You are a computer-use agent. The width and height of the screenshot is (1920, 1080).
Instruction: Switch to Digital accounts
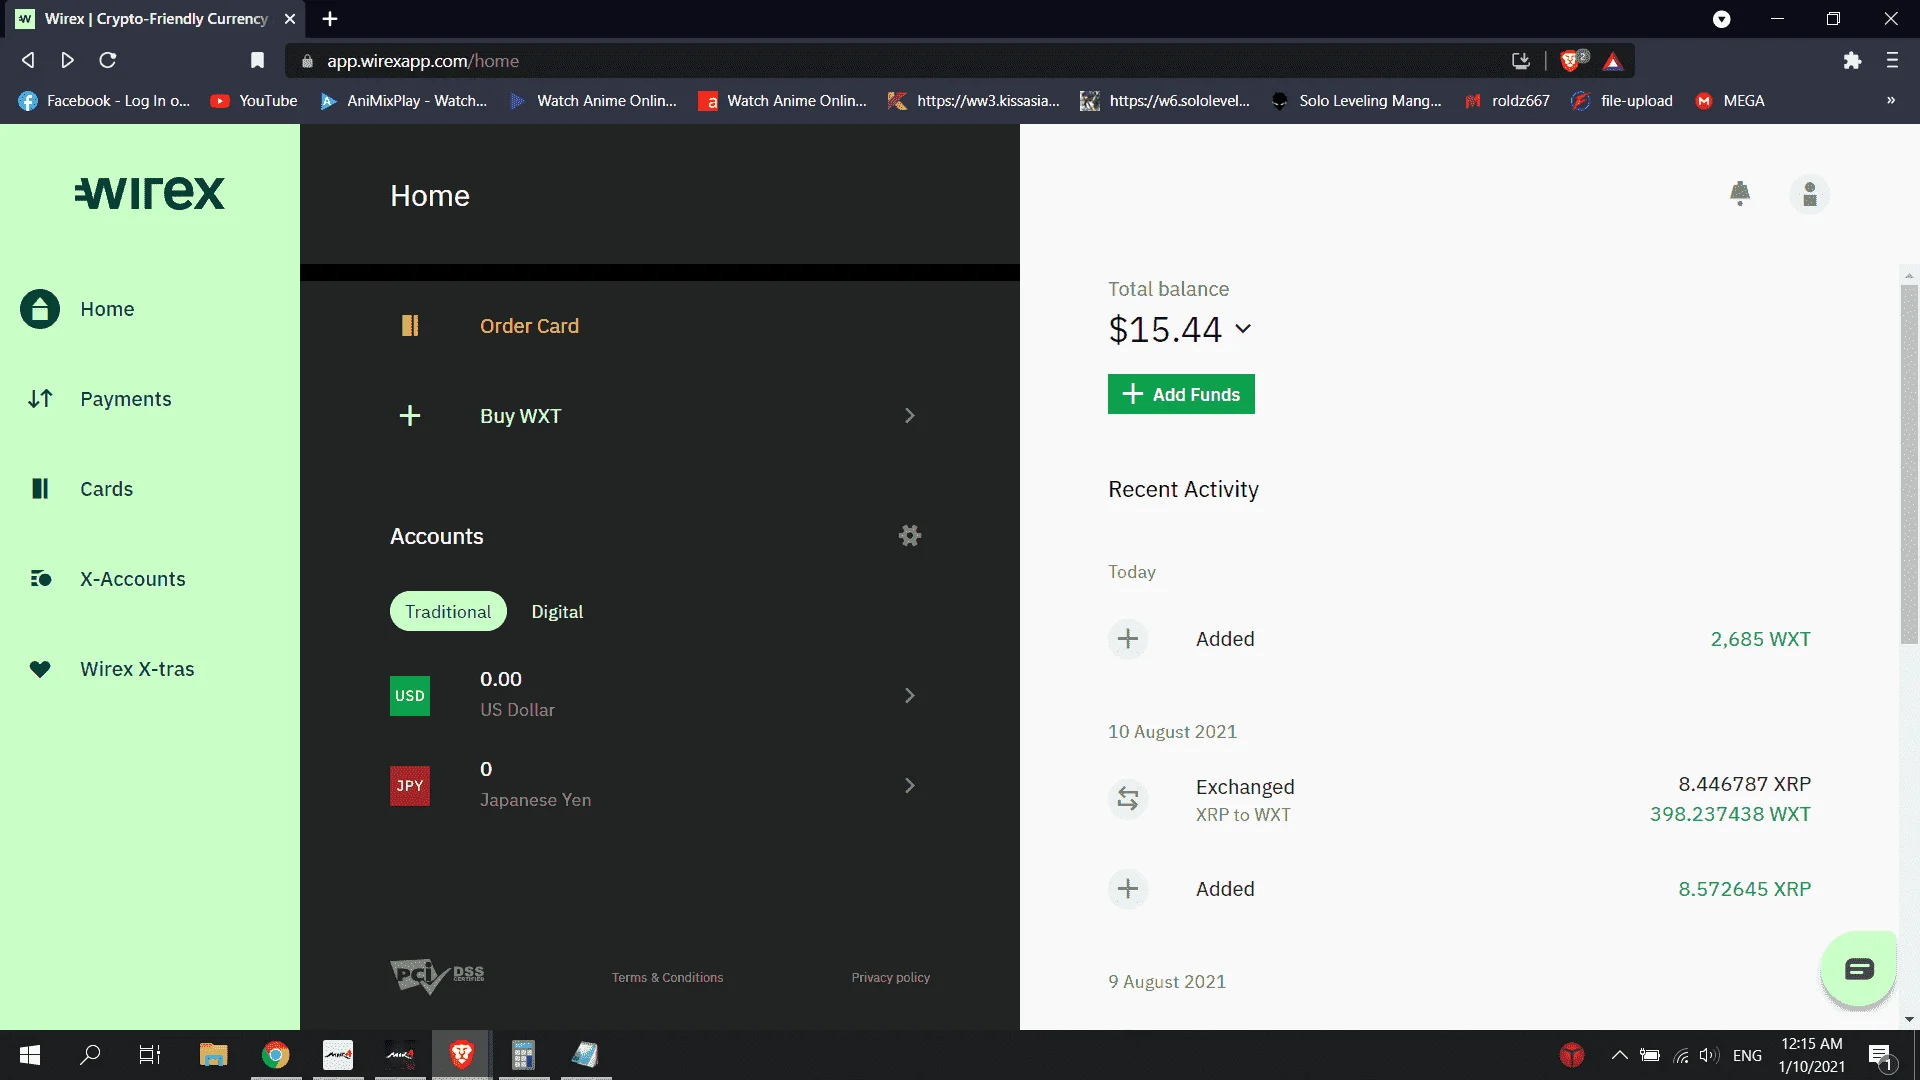tap(557, 612)
